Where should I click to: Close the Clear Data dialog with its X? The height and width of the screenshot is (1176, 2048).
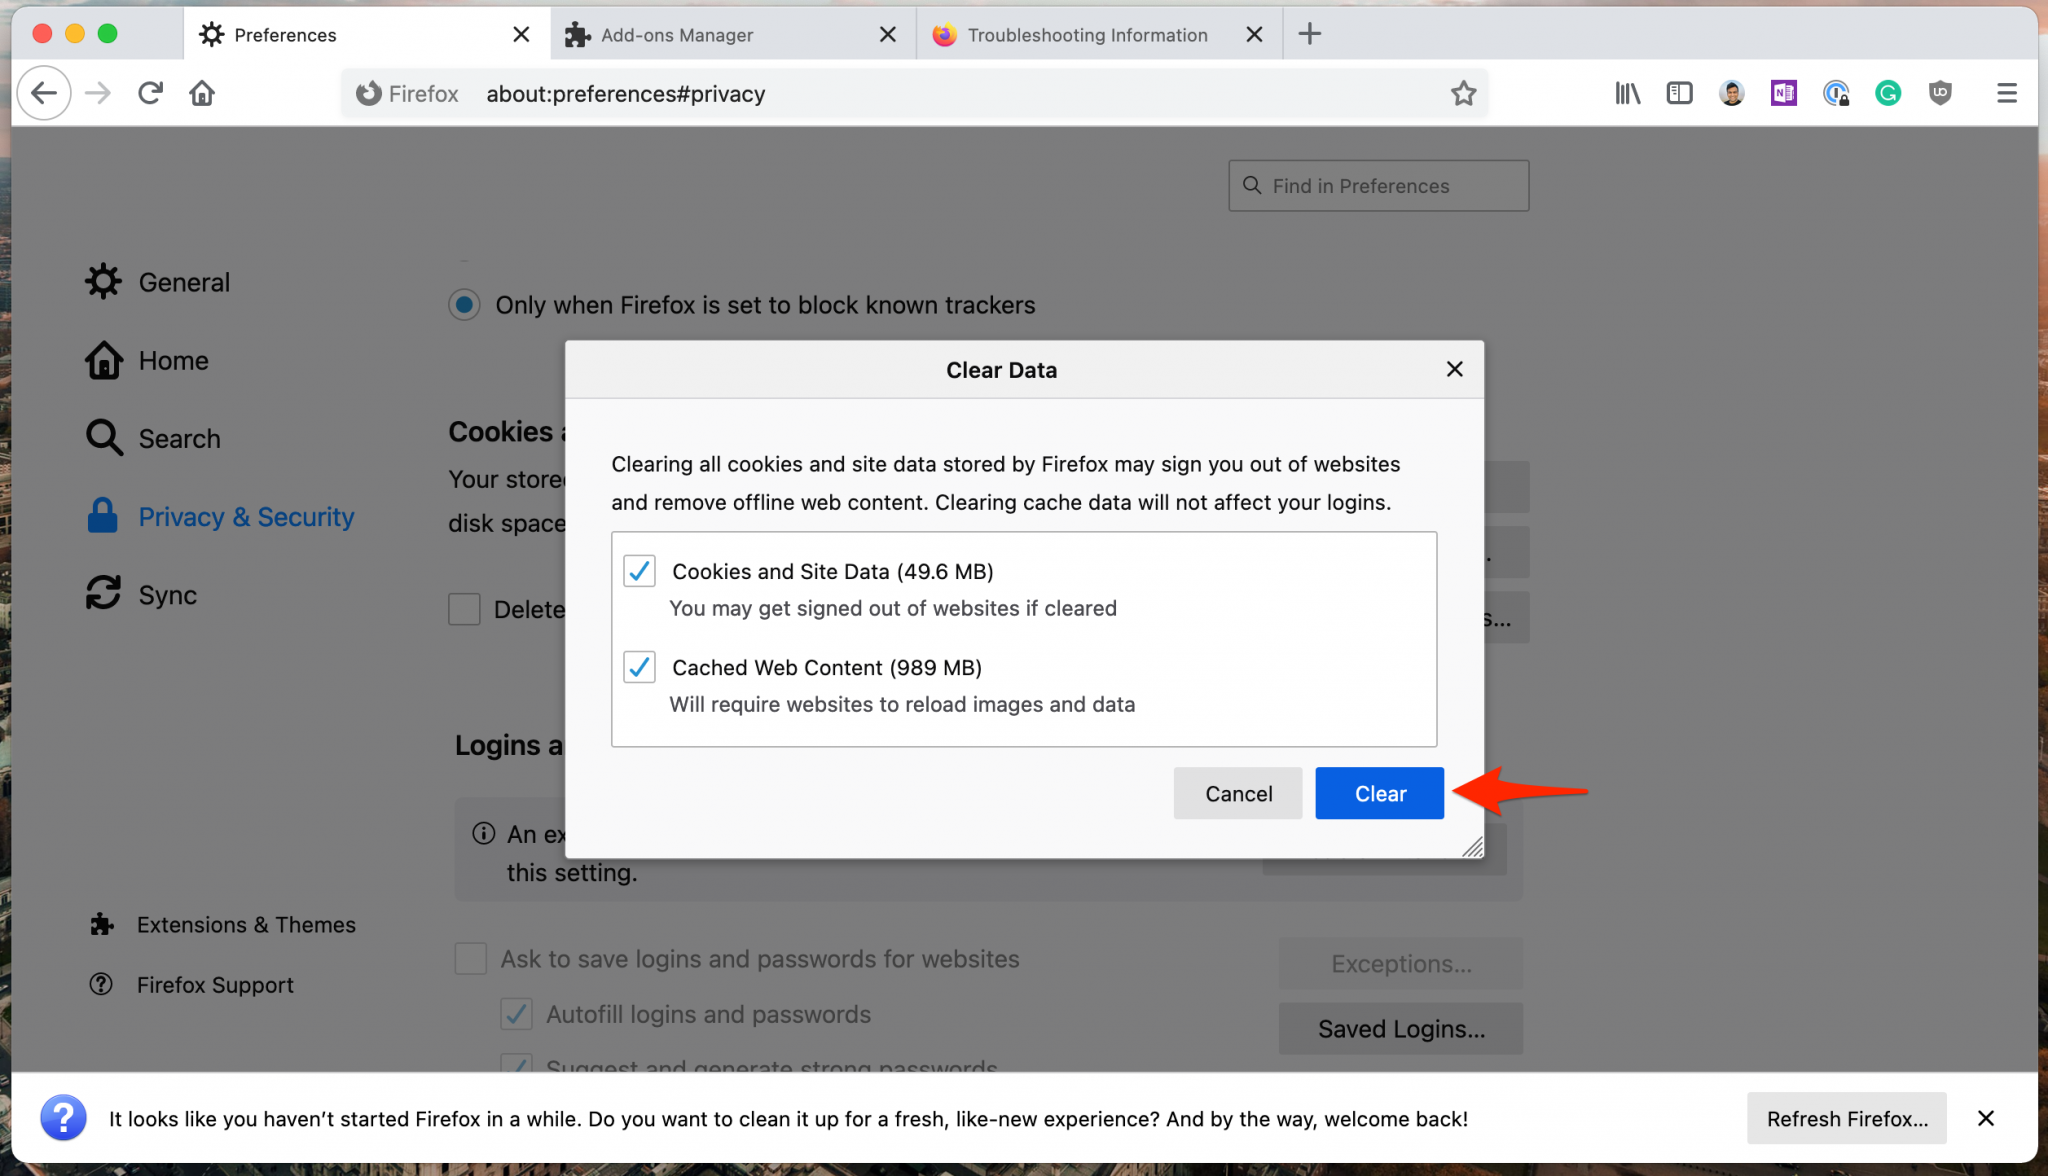point(1454,369)
